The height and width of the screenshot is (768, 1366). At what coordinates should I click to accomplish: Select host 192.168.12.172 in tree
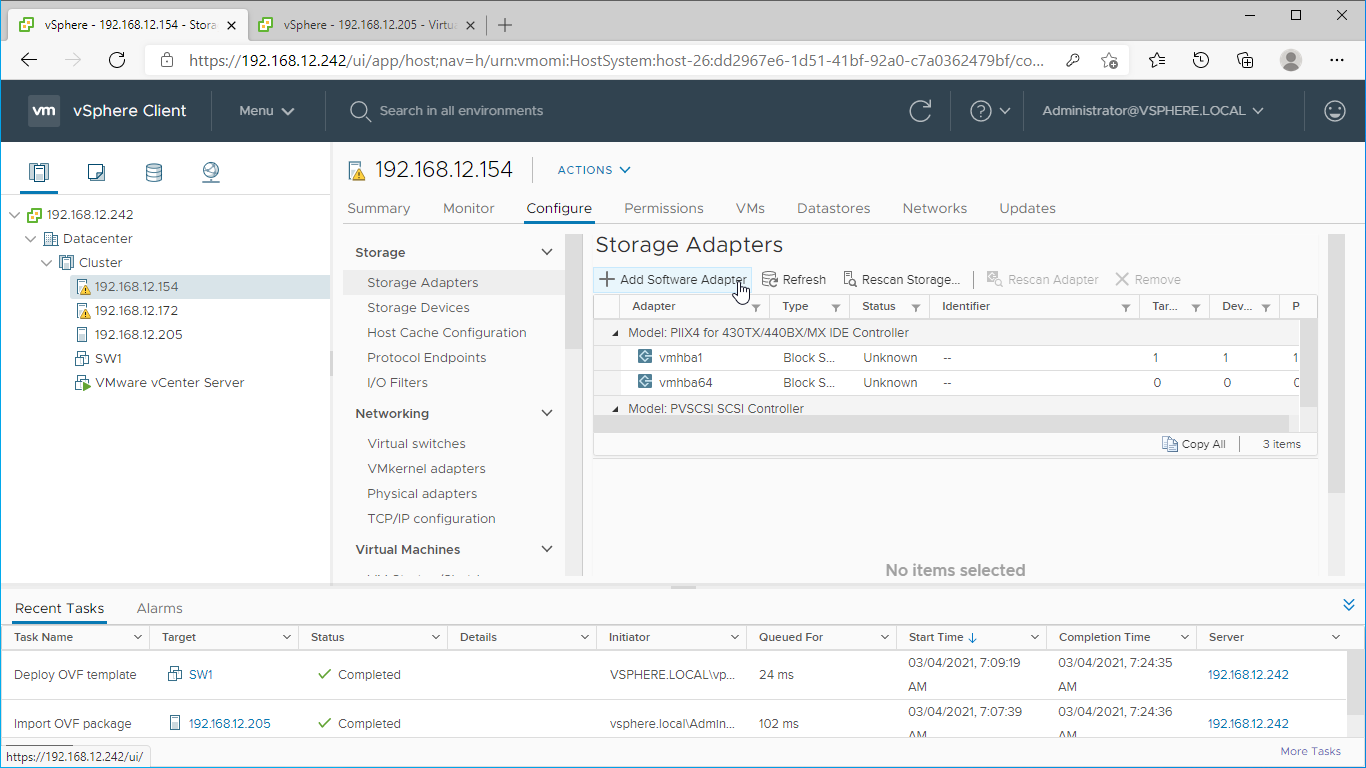click(x=136, y=311)
